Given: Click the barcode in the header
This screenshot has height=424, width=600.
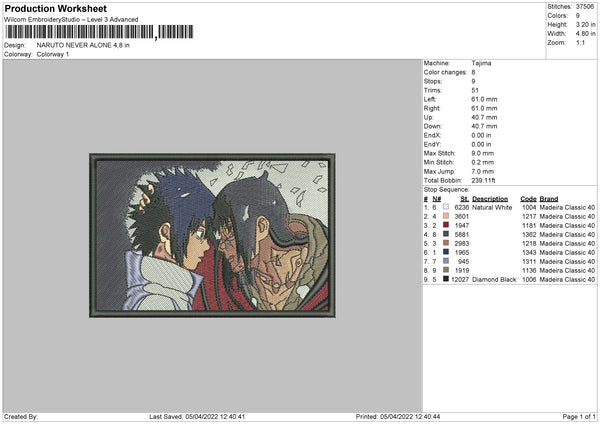Looking at the screenshot, I should tap(99, 32).
